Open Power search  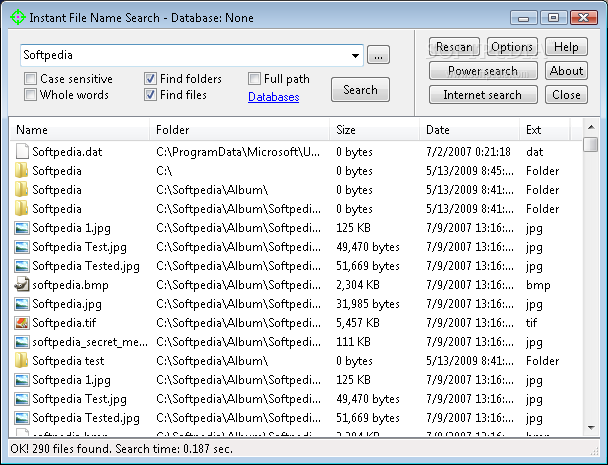(x=483, y=71)
